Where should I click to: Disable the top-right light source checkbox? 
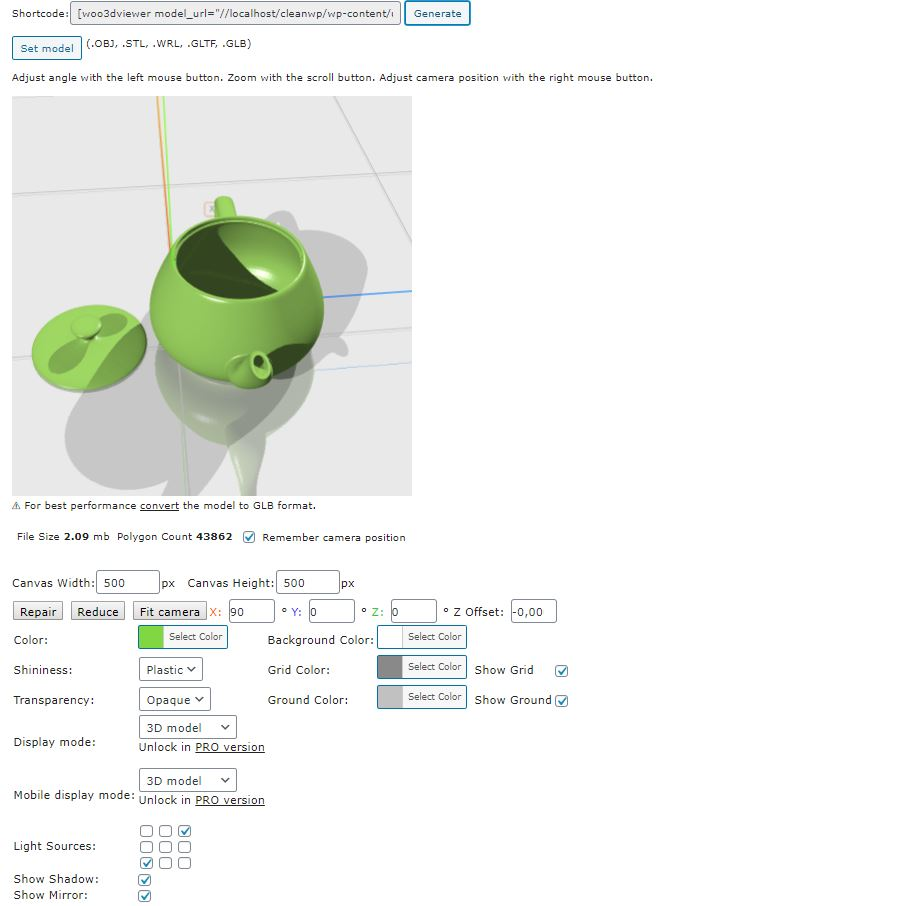click(x=185, y=831)
